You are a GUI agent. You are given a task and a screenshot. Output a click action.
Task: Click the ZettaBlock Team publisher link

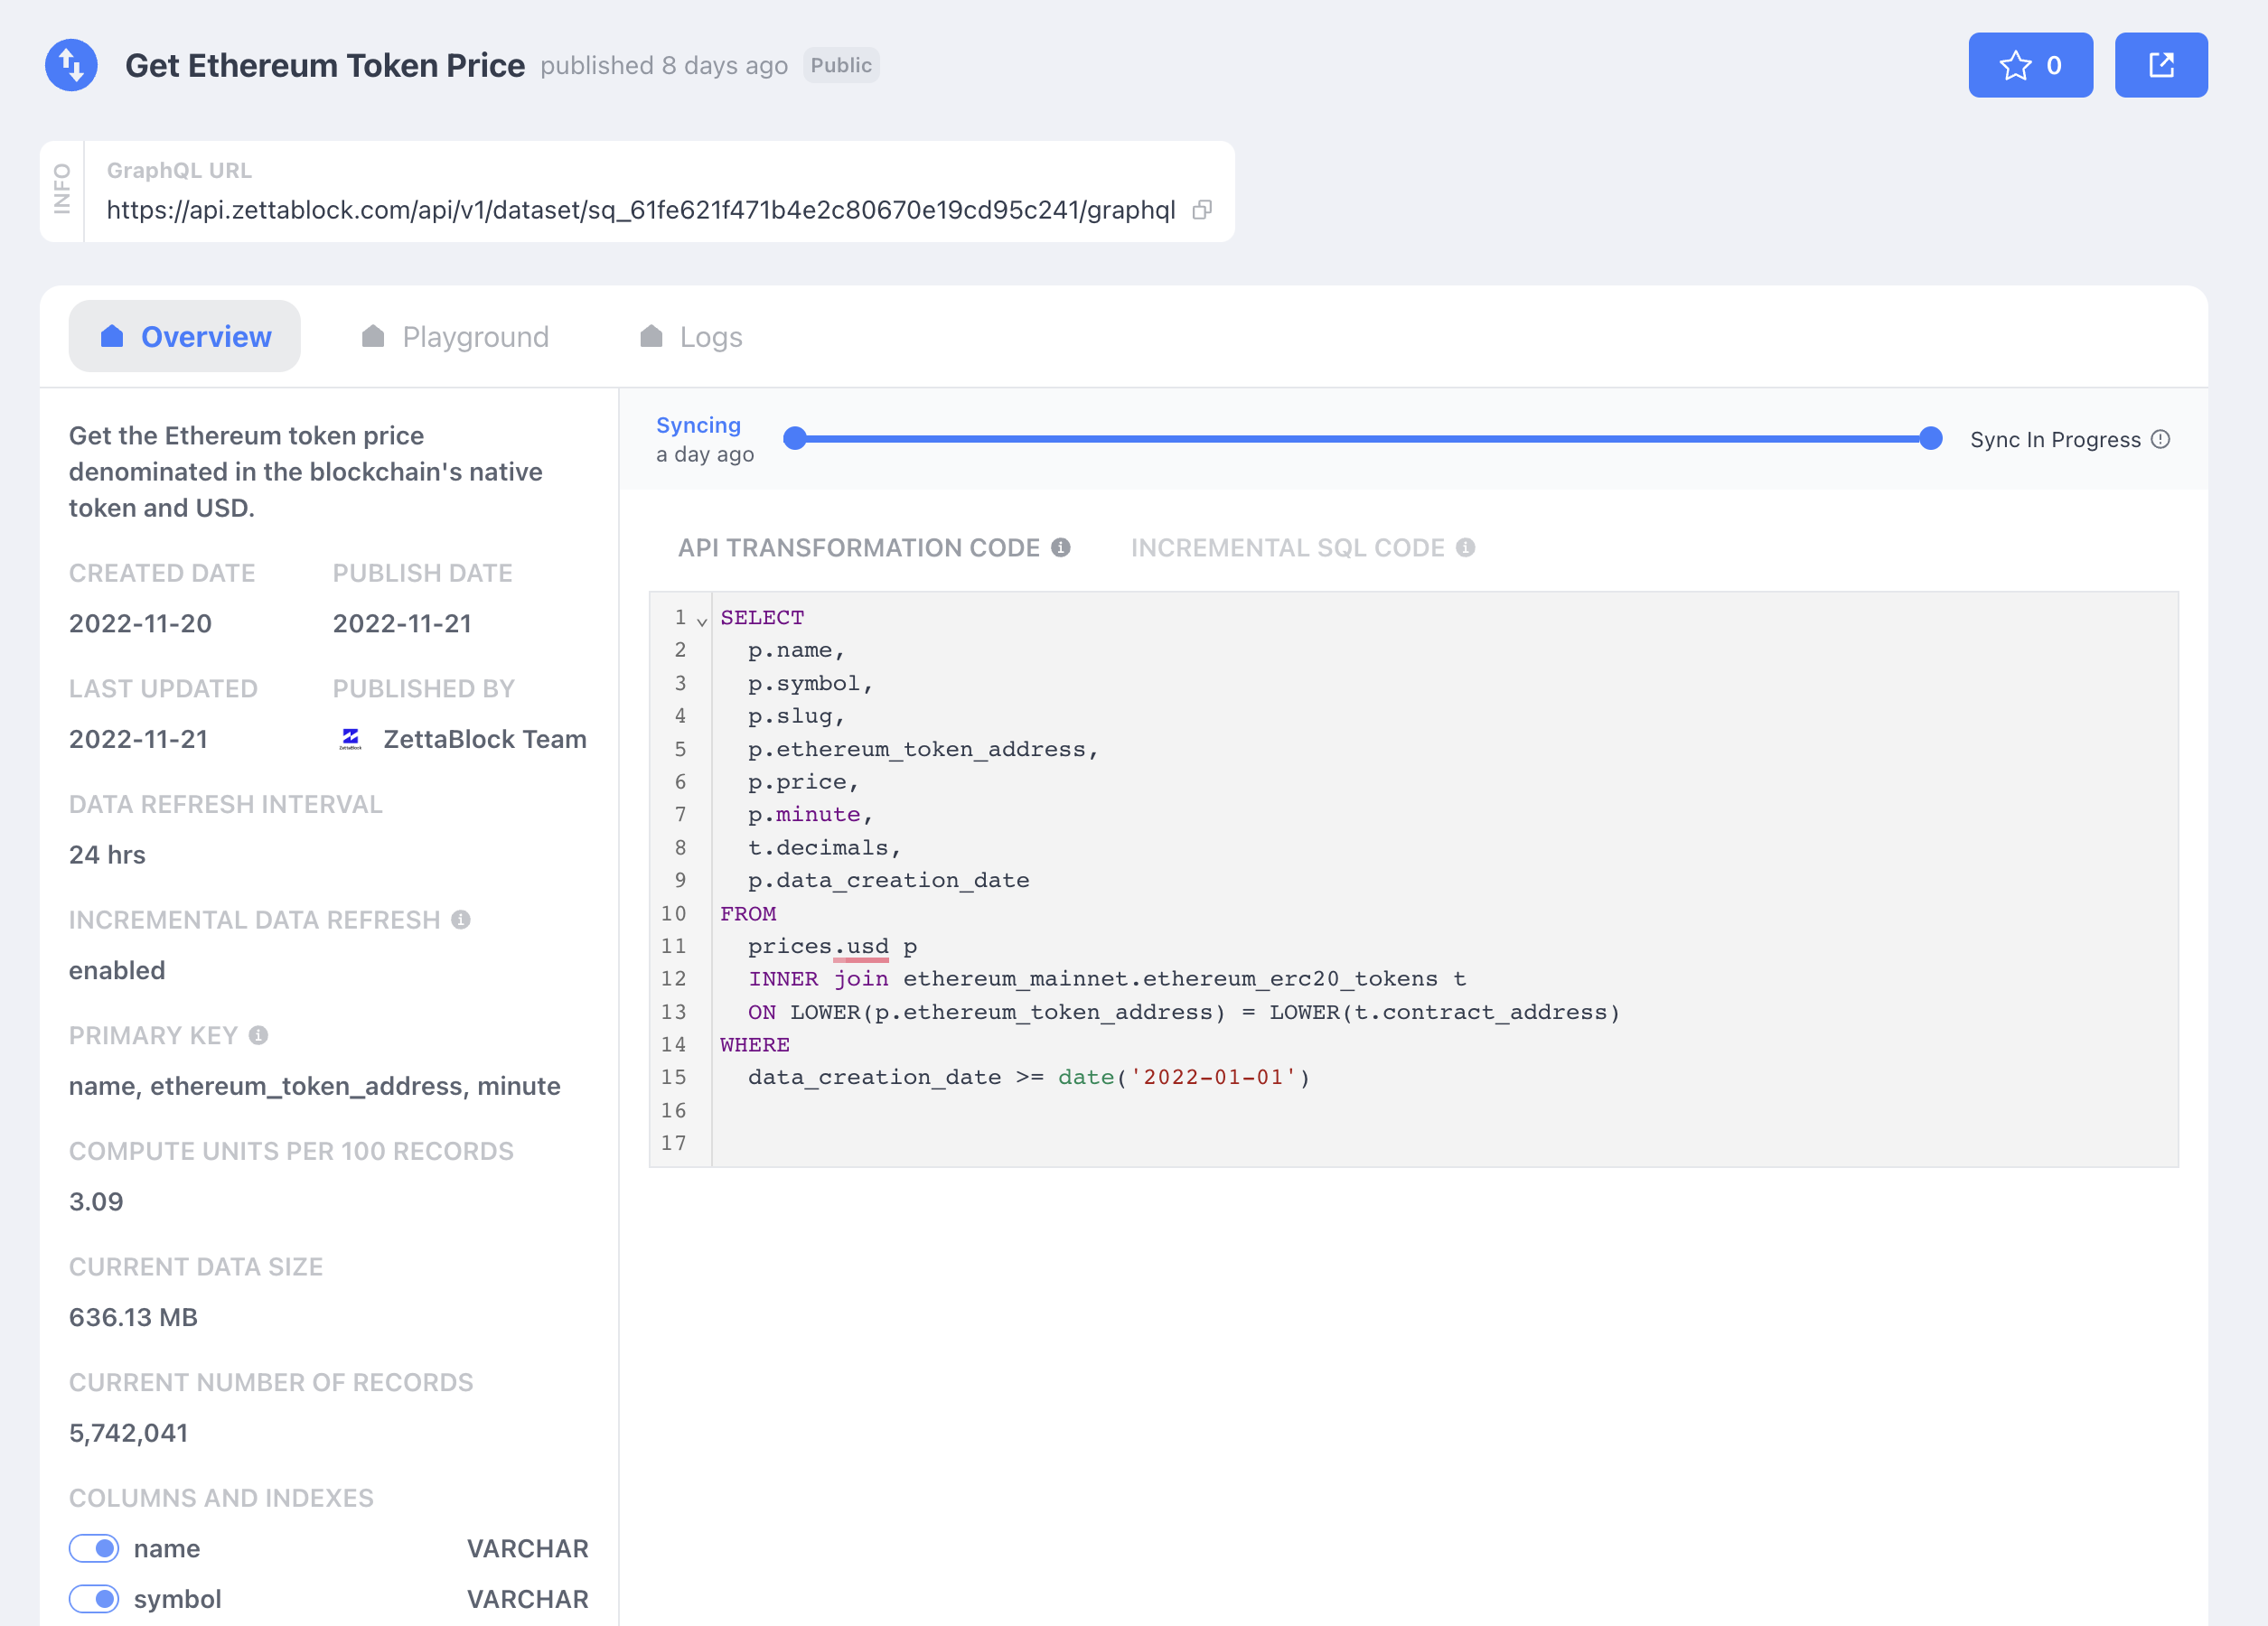click(x=484, y=739)
